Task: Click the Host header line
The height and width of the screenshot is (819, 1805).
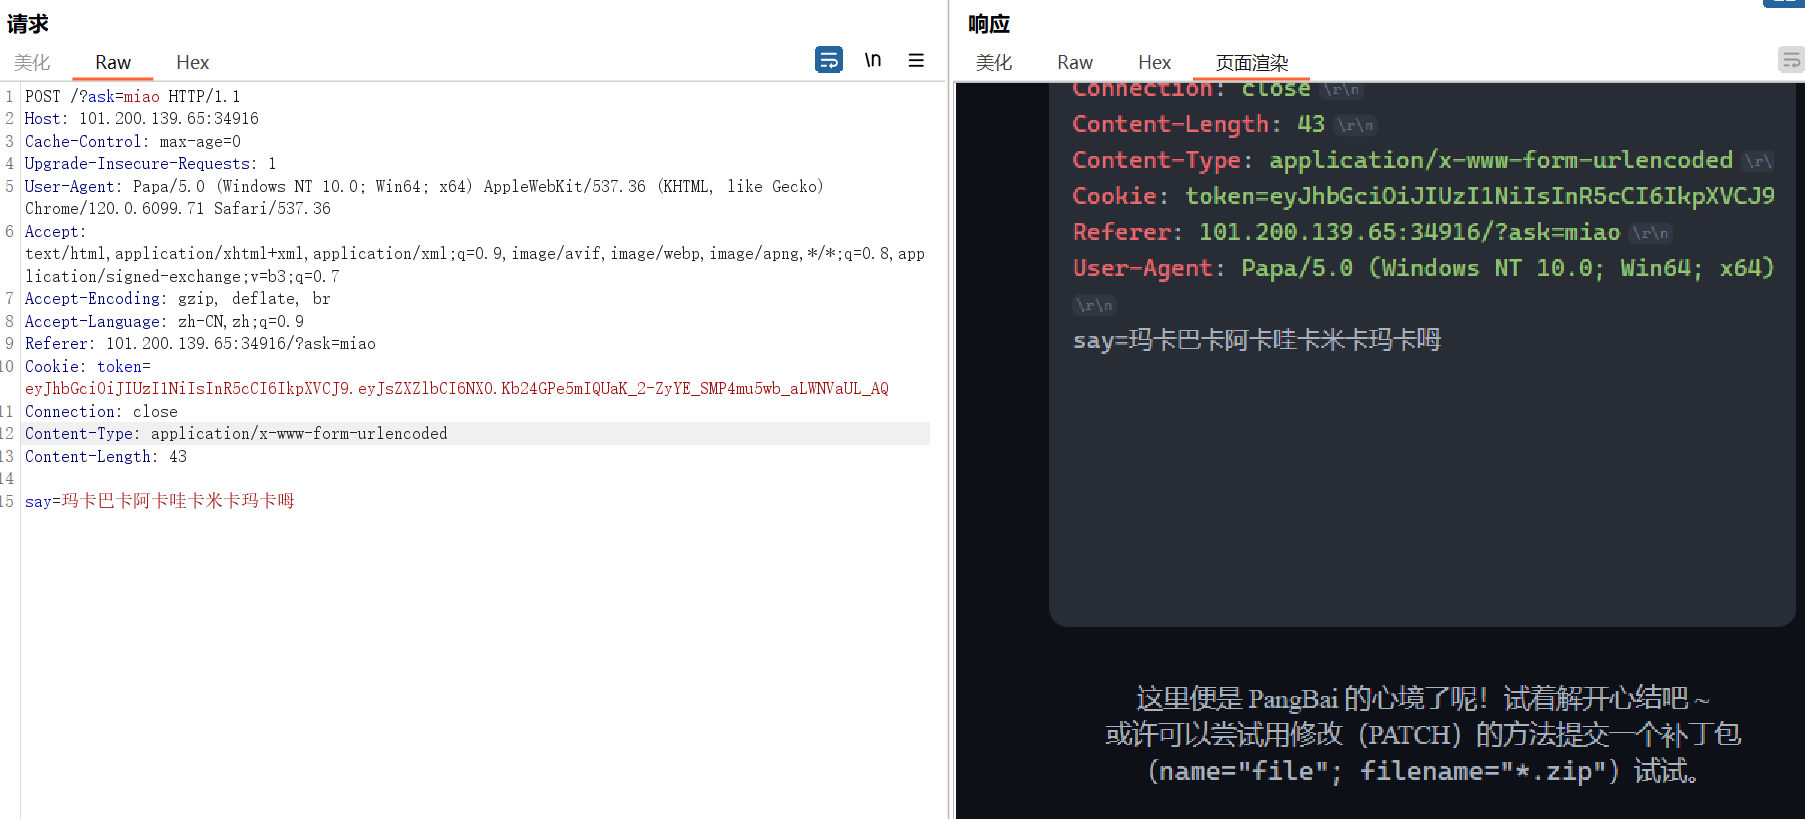Action: click(141, 118)
